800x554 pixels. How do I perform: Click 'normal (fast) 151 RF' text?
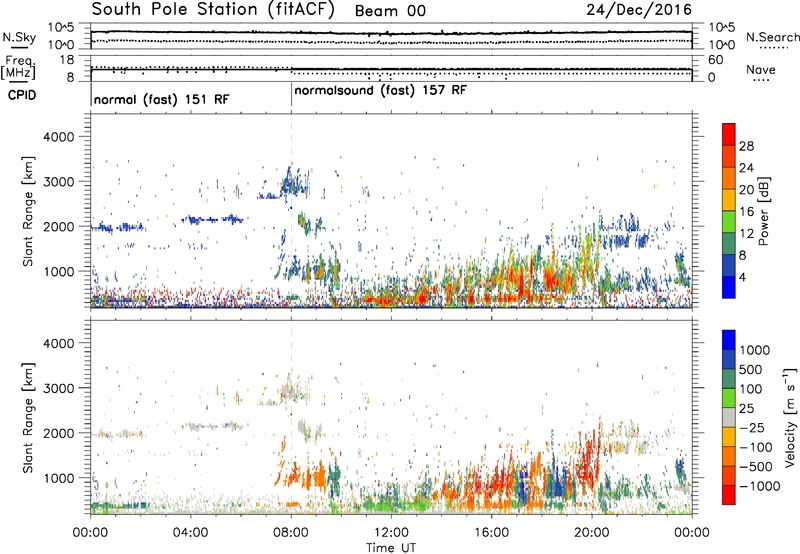tap(162, 99)
